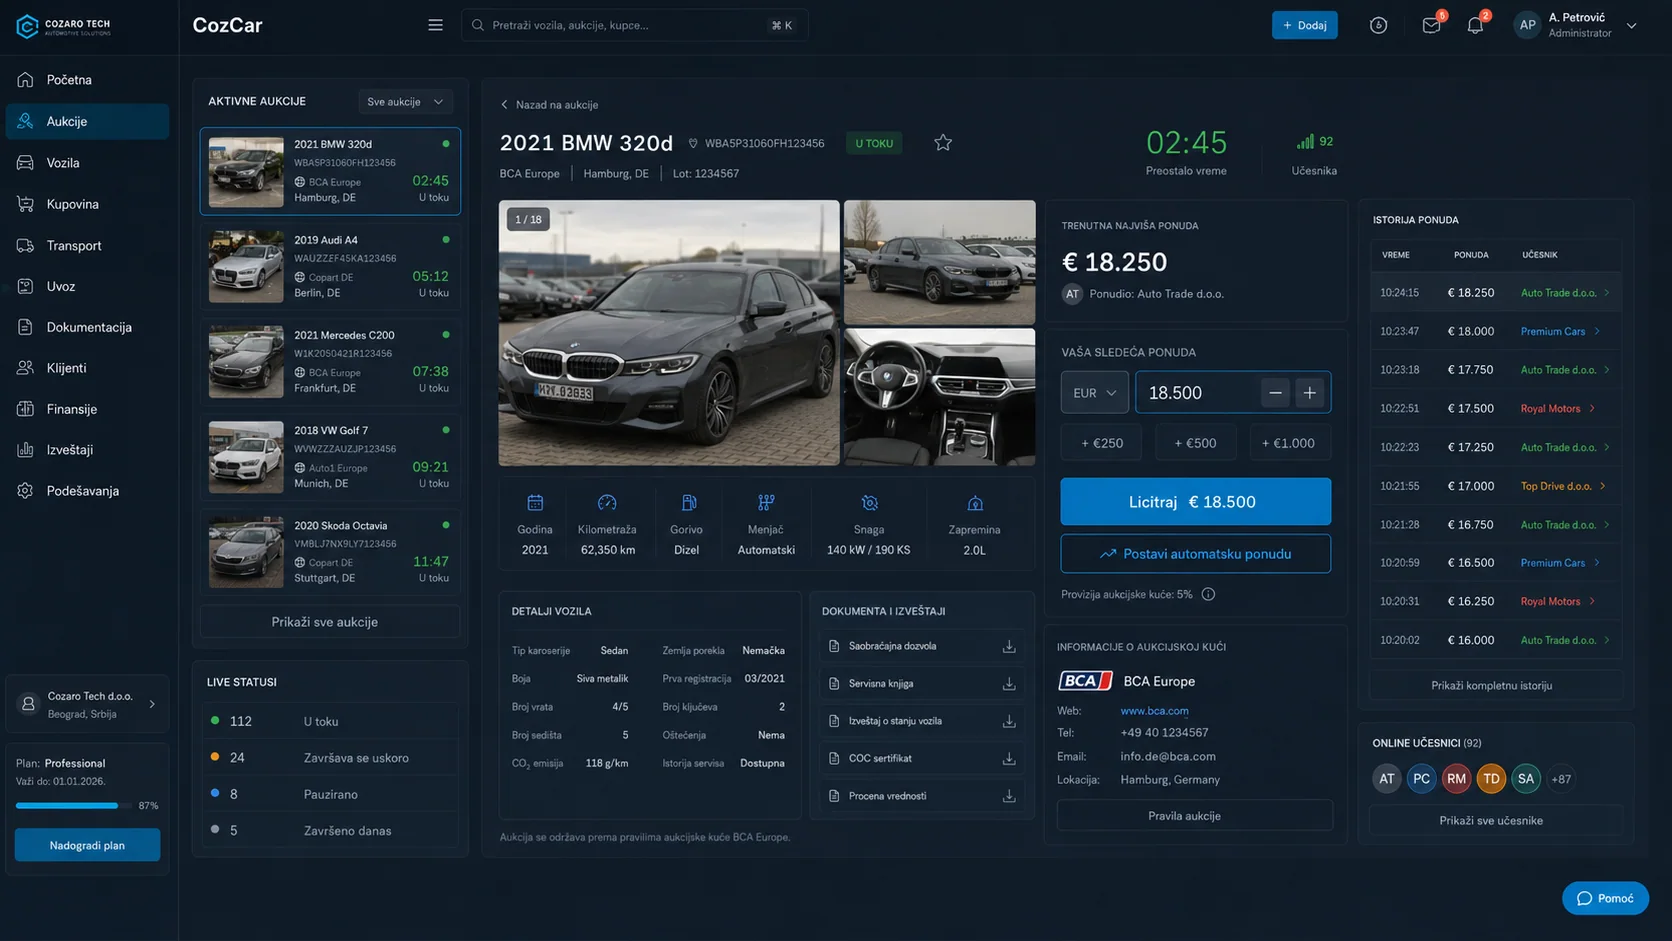The height and width of the screenshot is (941, 1672).
Task: Click the AP user avatar
Action: point(1527,25)
